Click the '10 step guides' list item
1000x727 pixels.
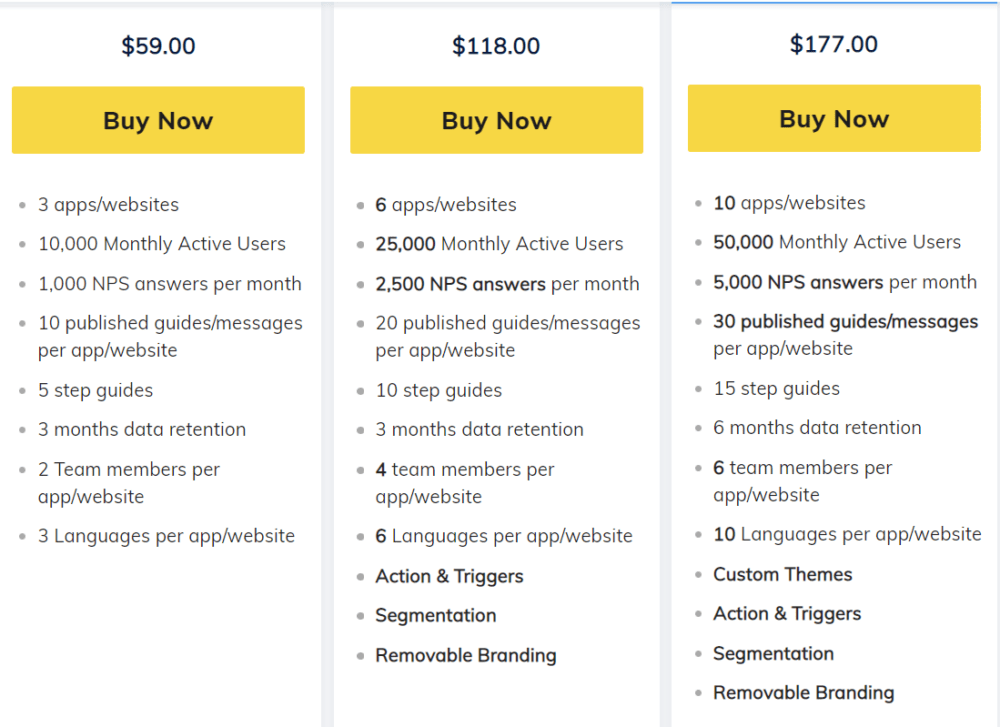(439, 390)
